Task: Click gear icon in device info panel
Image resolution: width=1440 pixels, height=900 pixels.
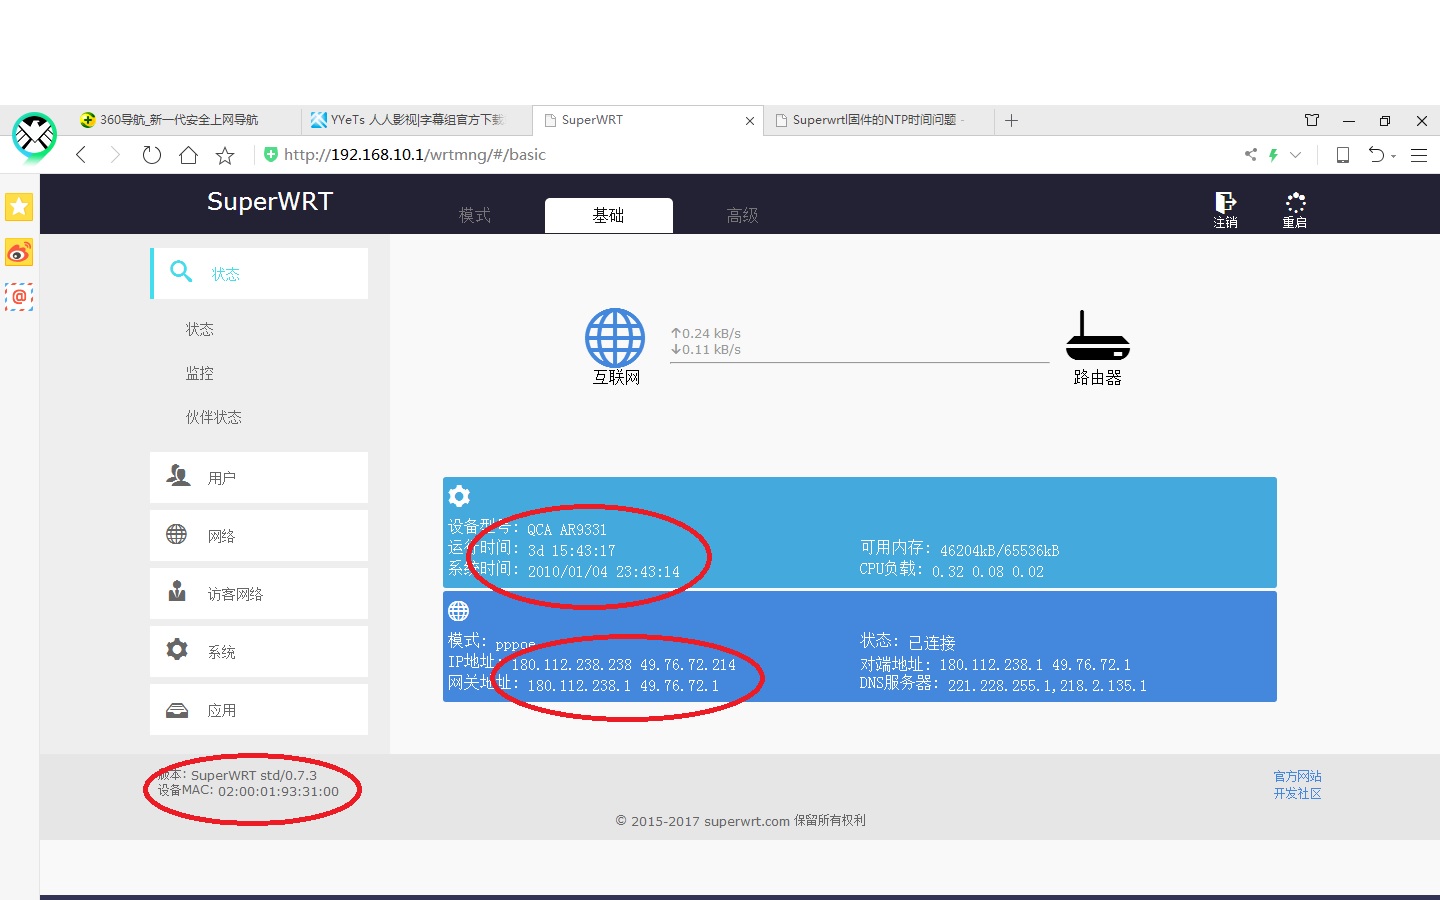Action: (459, 496)
